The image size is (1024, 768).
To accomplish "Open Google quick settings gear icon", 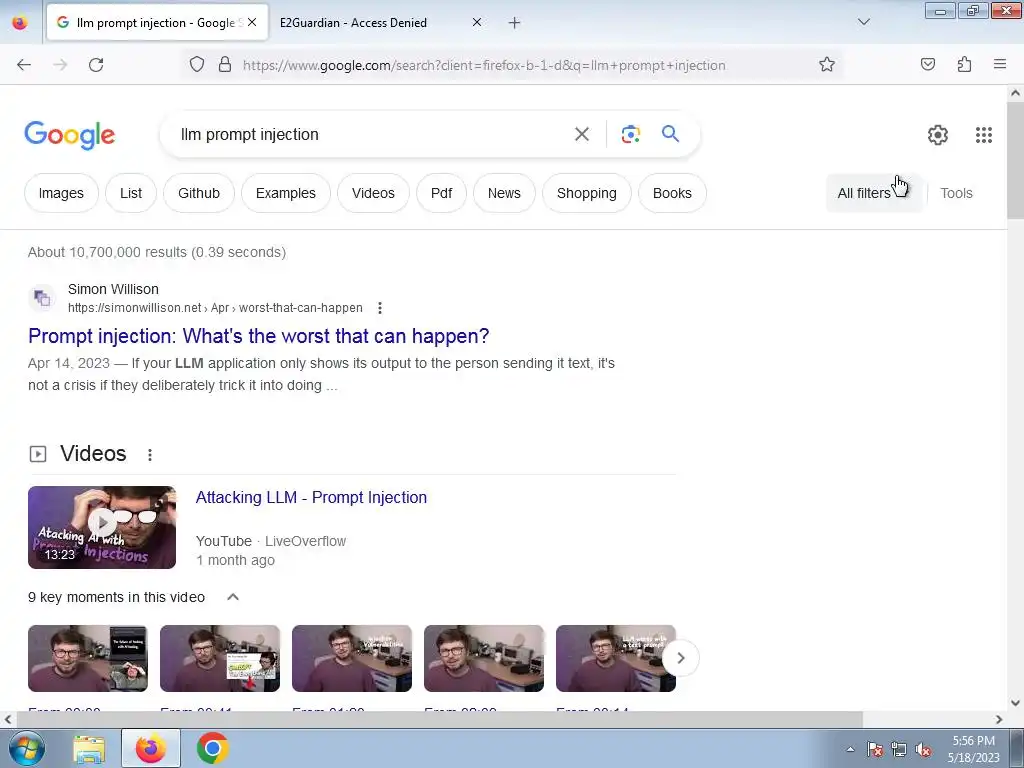I will pos(938,135).
